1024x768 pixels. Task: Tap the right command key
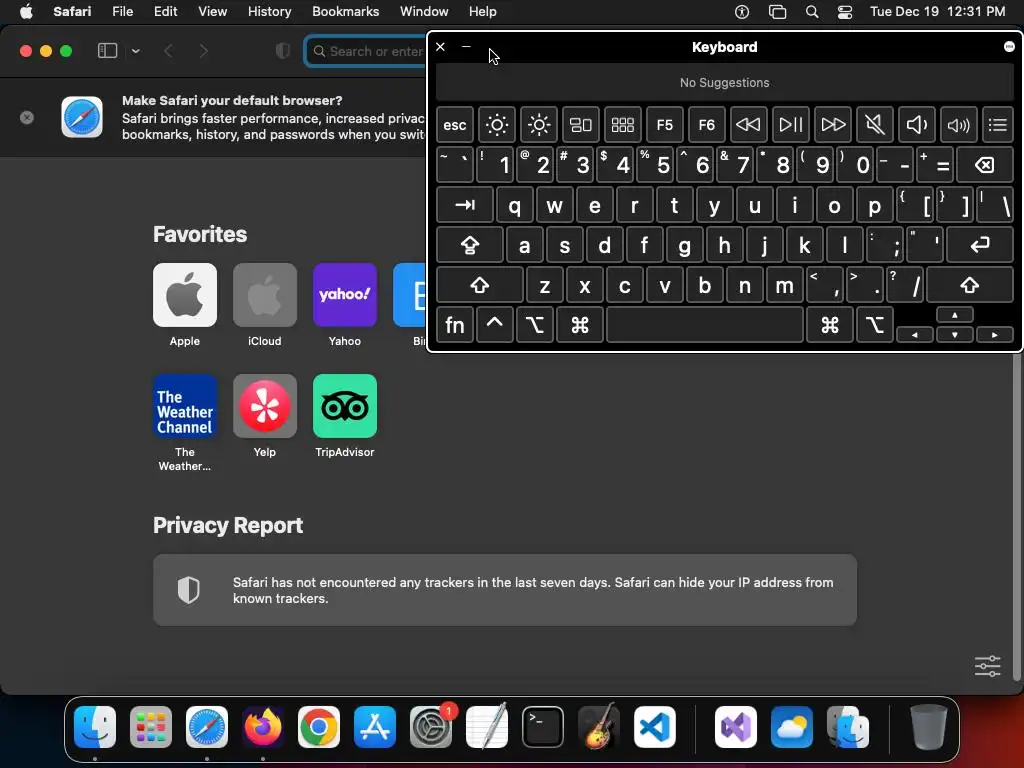coord(829,325)
